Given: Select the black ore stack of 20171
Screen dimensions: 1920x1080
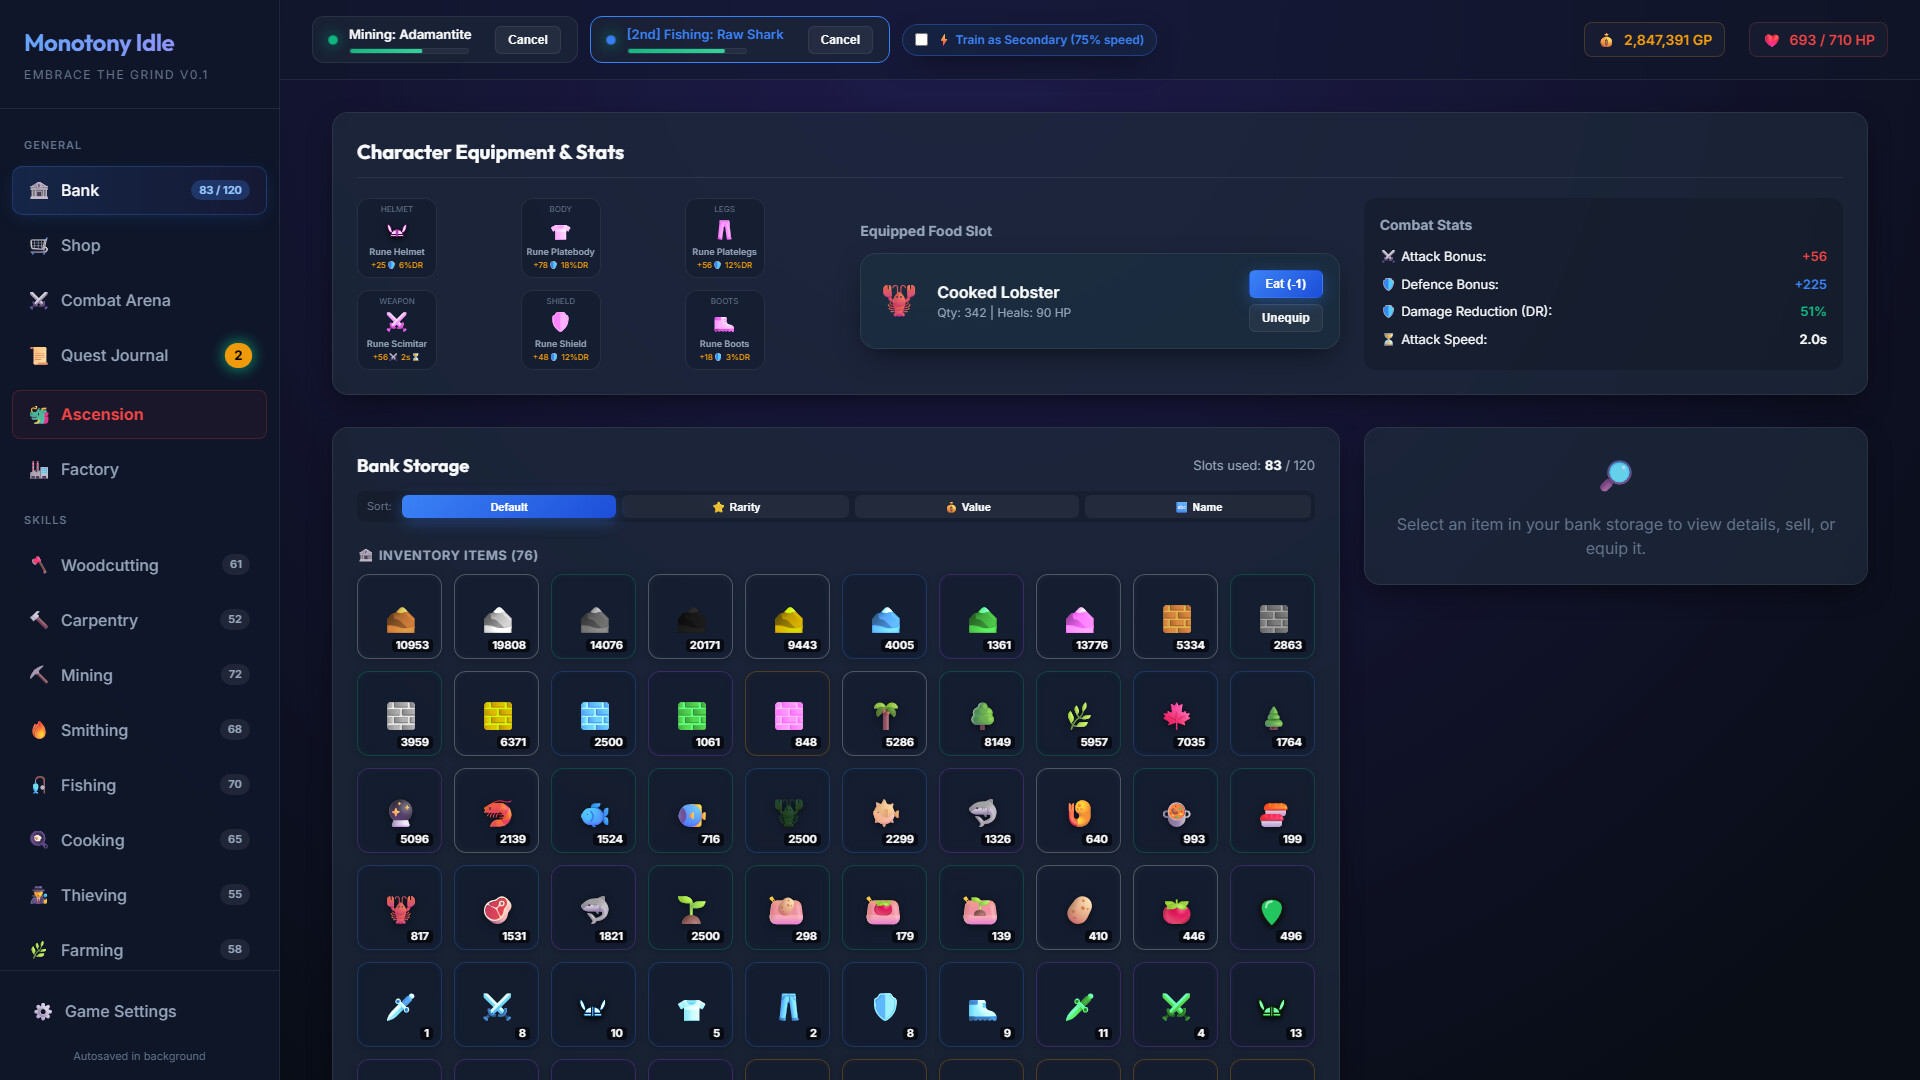Looking at the screenshot, I should [691, 617].
